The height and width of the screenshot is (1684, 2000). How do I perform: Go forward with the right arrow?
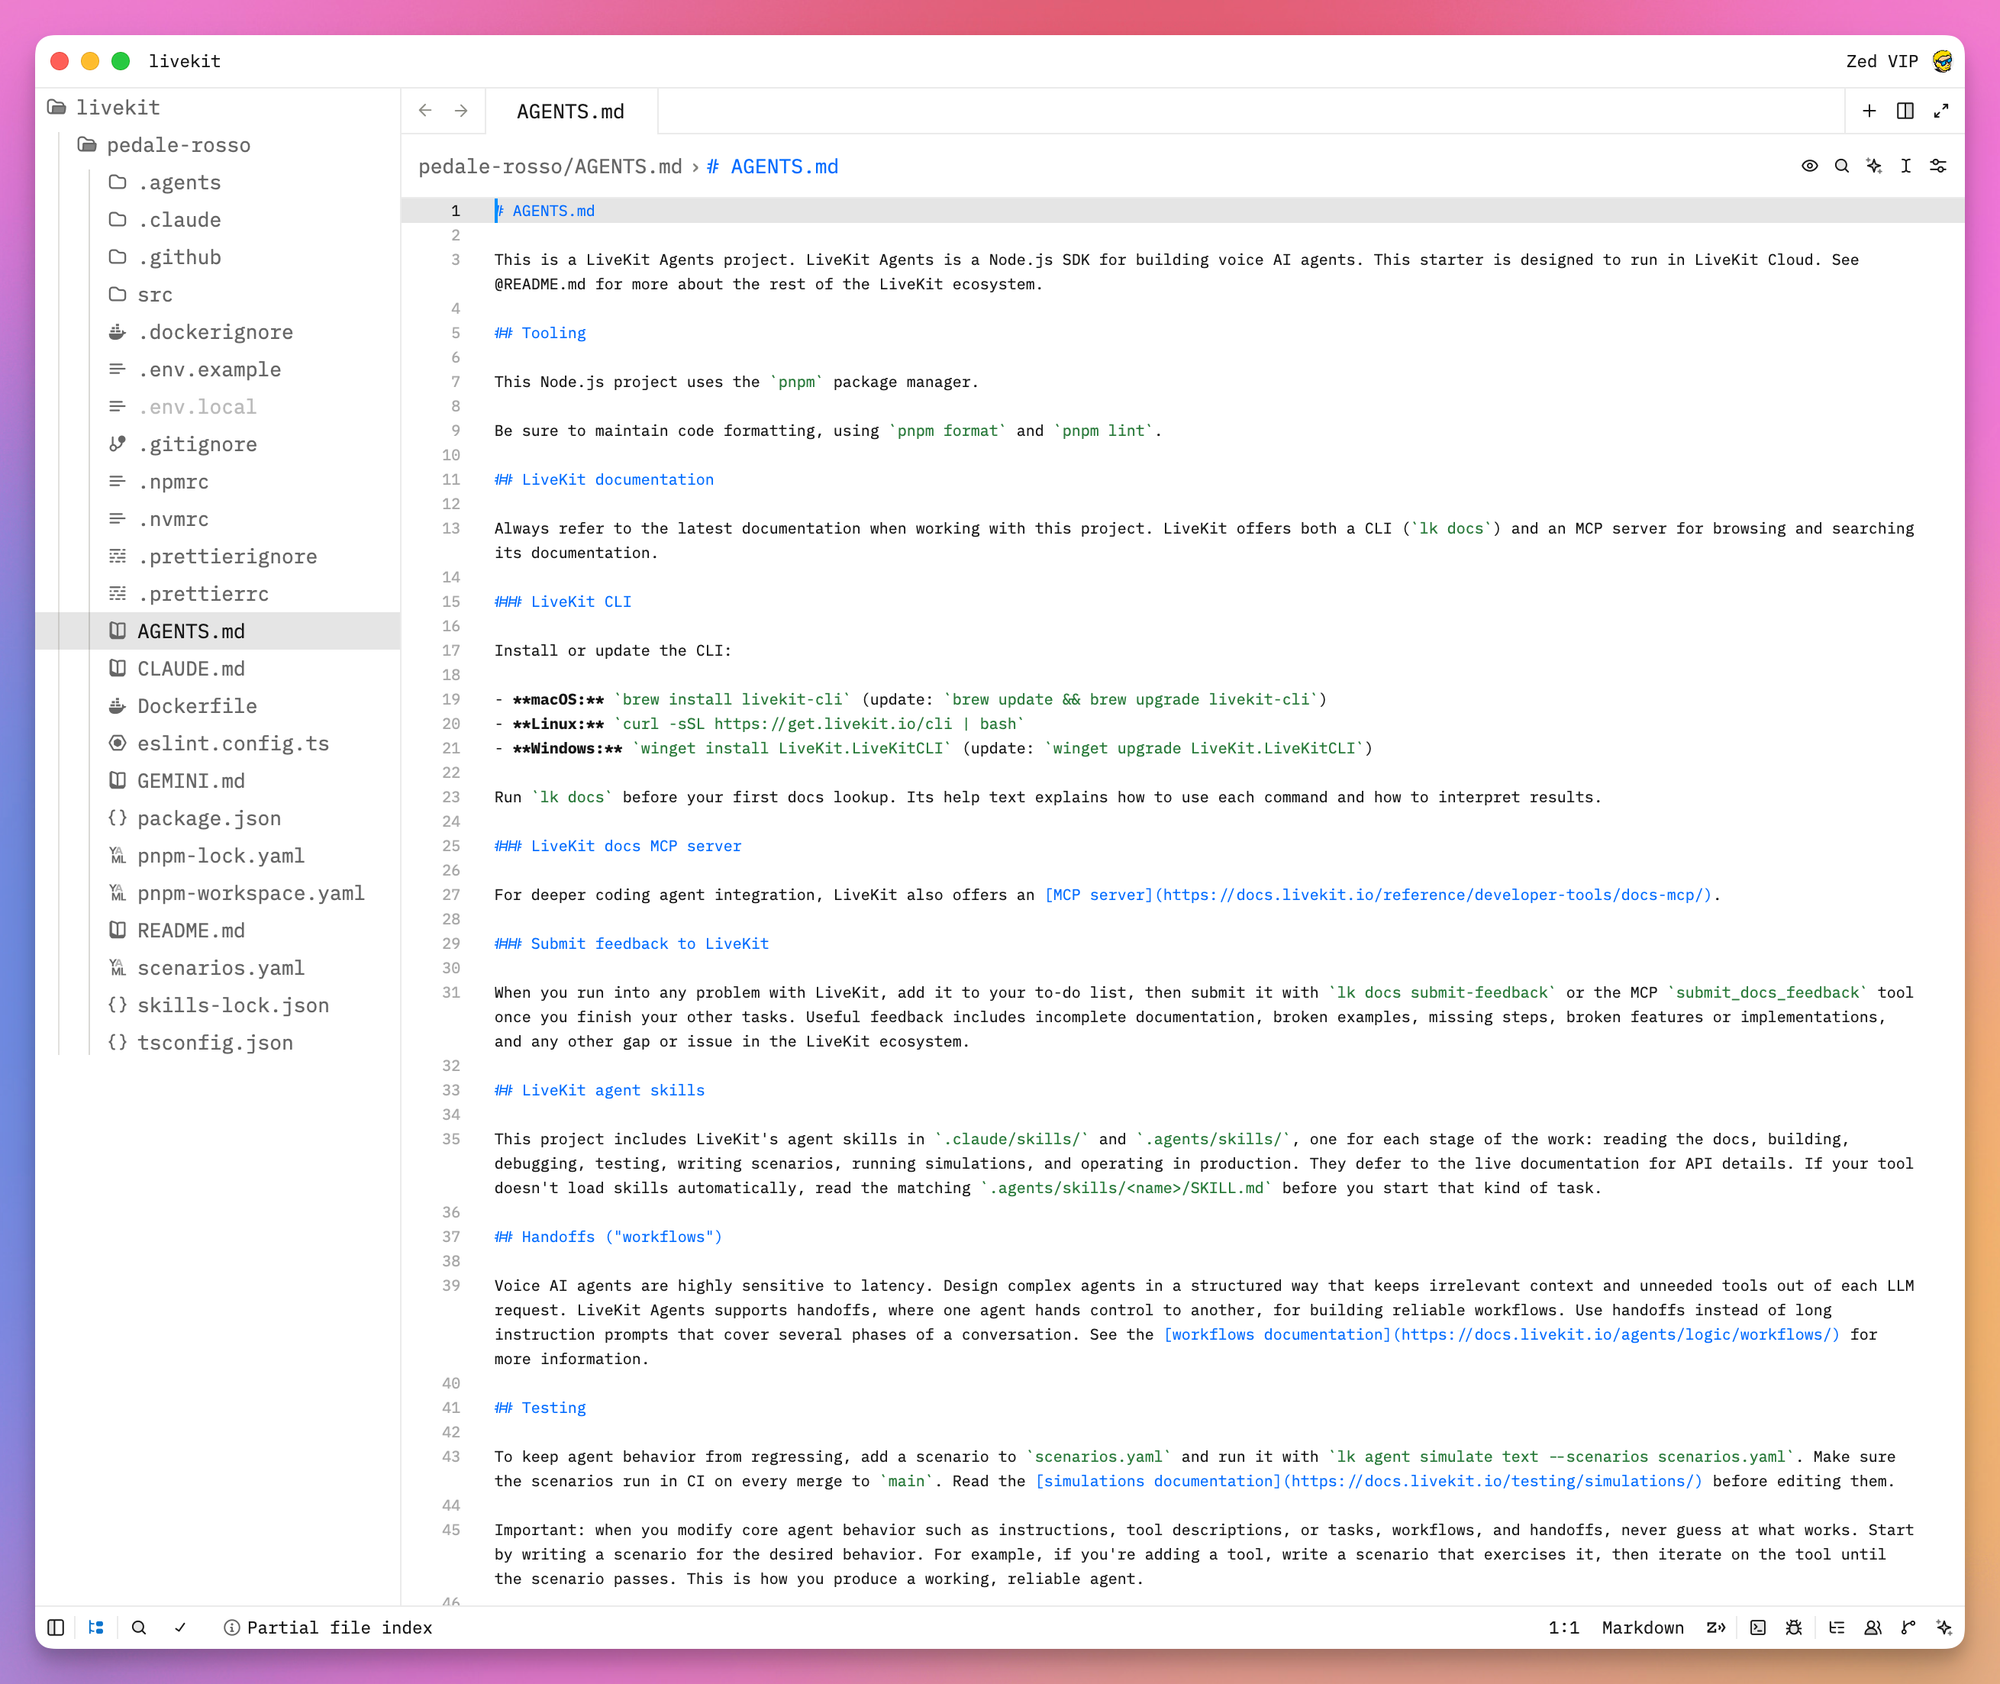[x=461, y=111]
